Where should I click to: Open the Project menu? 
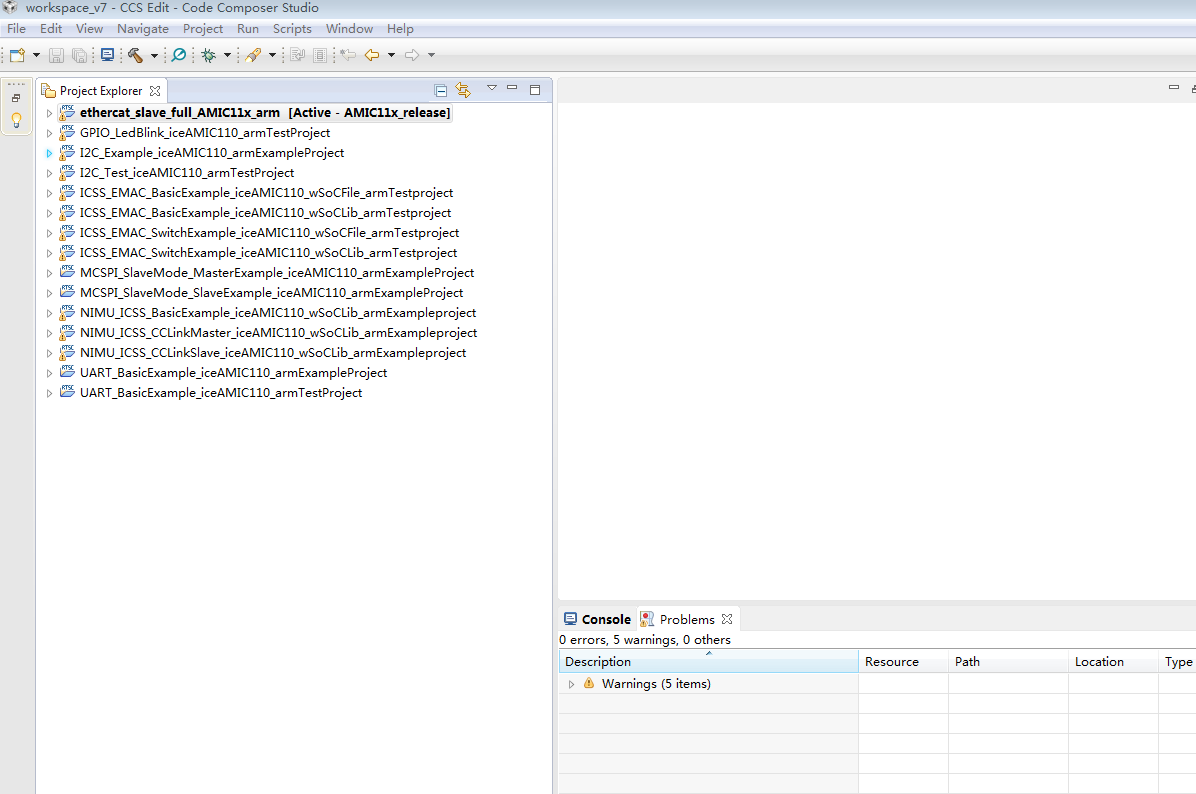(x=203, y=29)
